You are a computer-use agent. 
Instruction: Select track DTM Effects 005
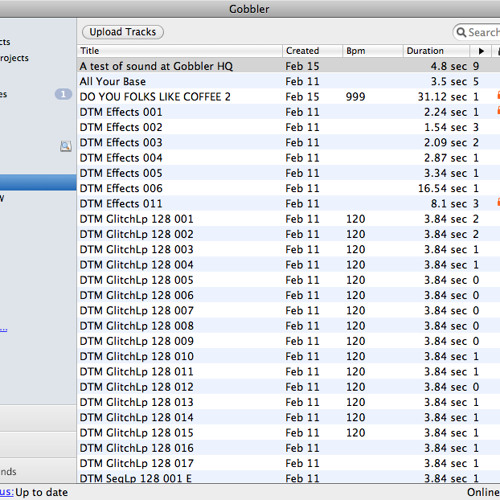point(288,173)
